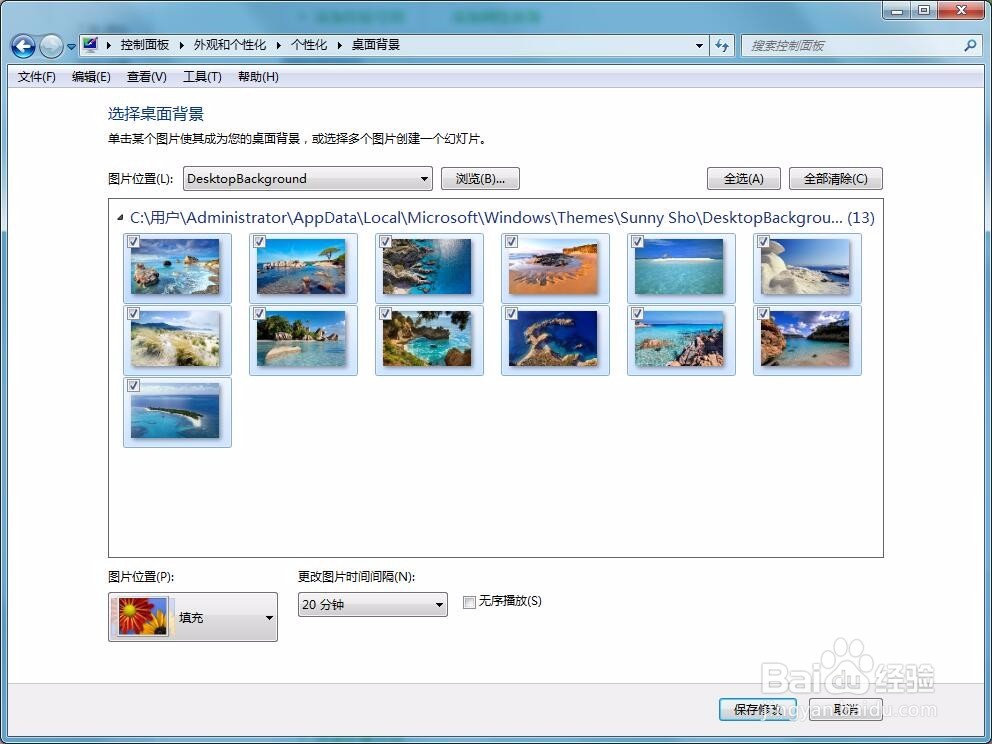Viewport: 992px width, 744px height.
Task: Go to 控制面板 breadcrumb
Action: 145,45
